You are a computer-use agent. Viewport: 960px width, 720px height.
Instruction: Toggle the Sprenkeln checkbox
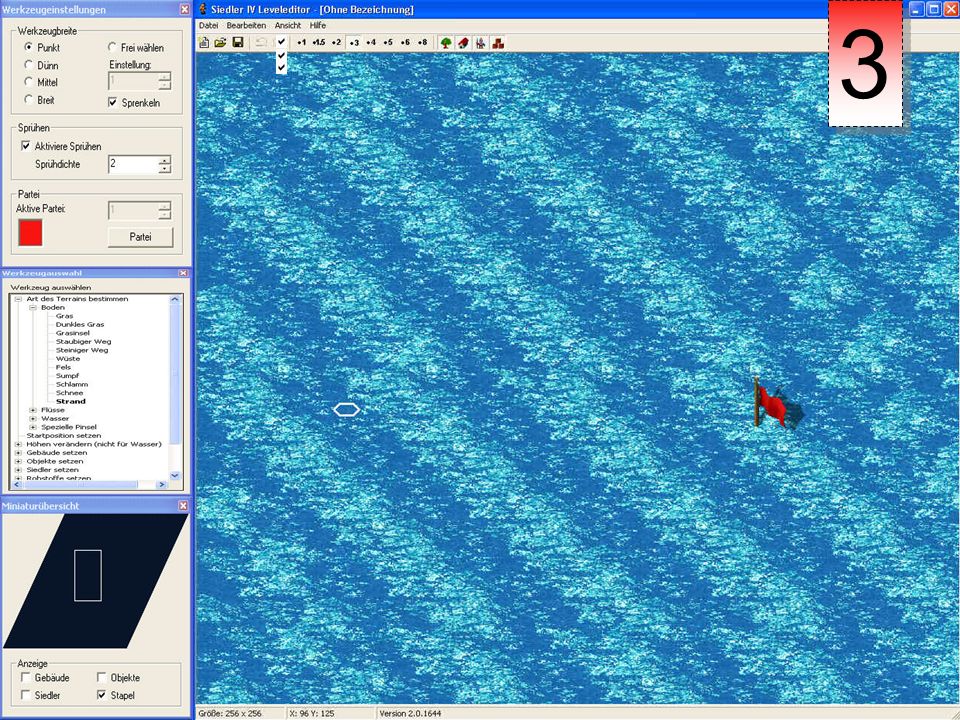click(x=113, y=102)
